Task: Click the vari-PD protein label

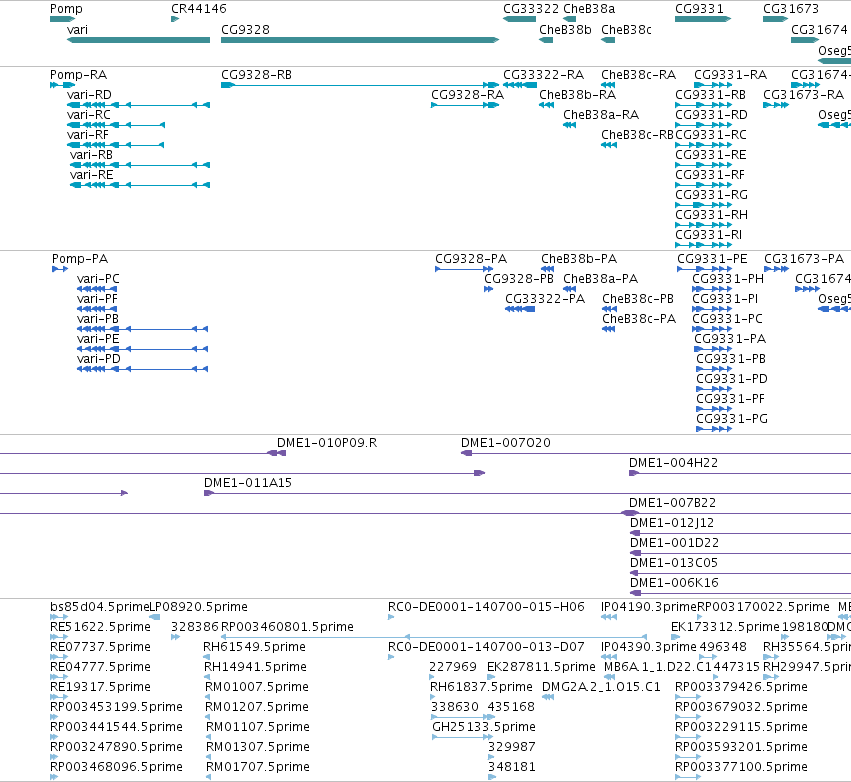Action: coord(99,359)
